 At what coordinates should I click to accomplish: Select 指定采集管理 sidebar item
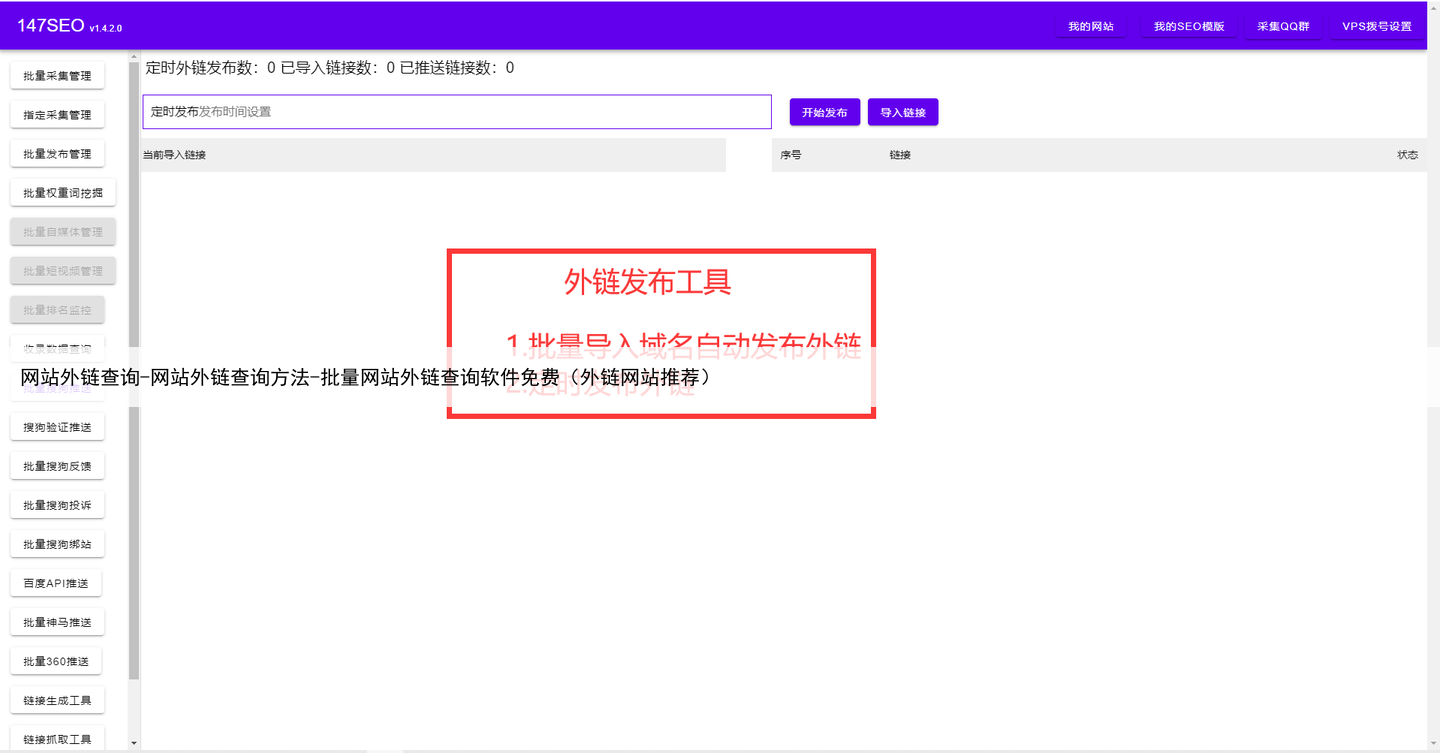click(x=57, y=115)
